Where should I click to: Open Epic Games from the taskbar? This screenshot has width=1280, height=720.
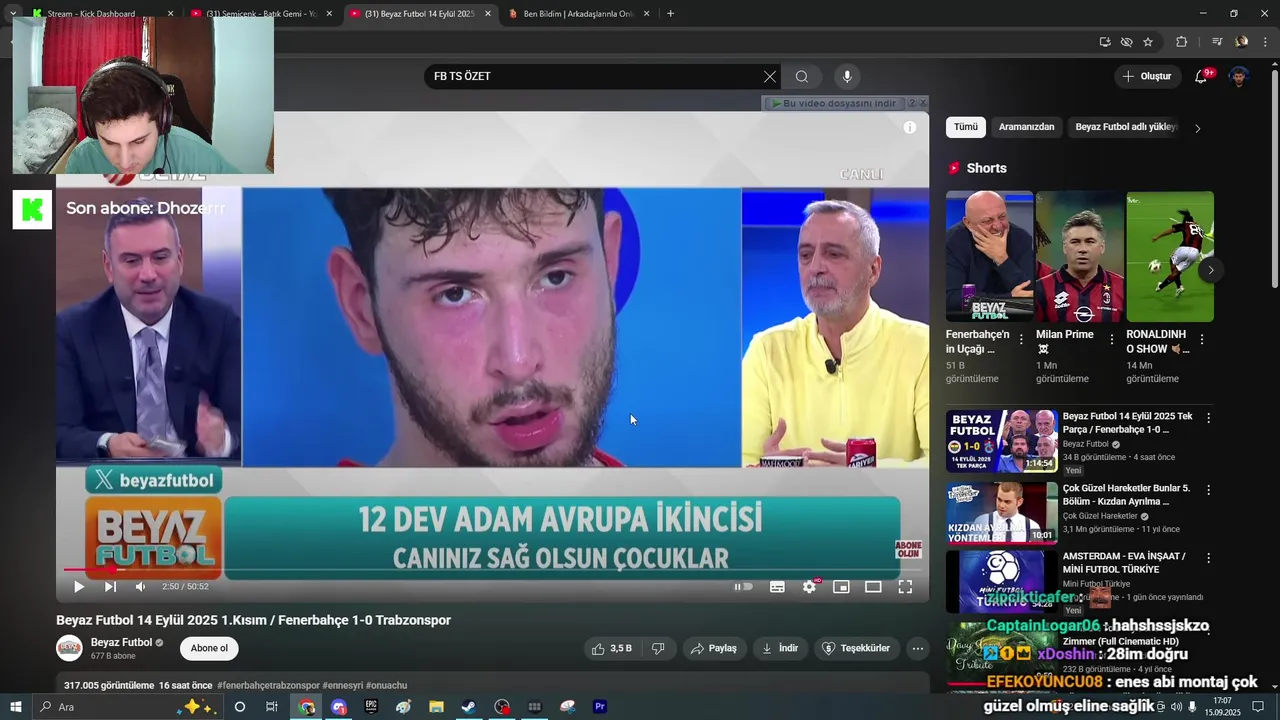[x=371, y=706]
